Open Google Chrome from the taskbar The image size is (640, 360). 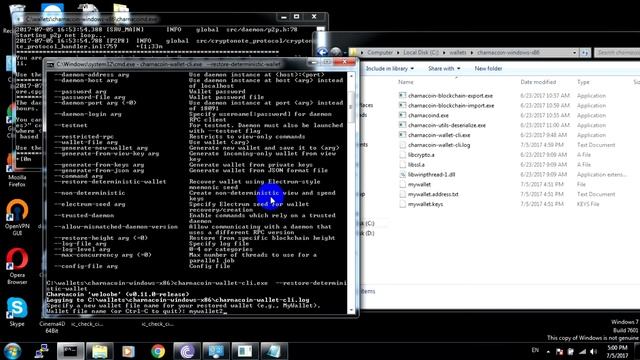(158, 351)
